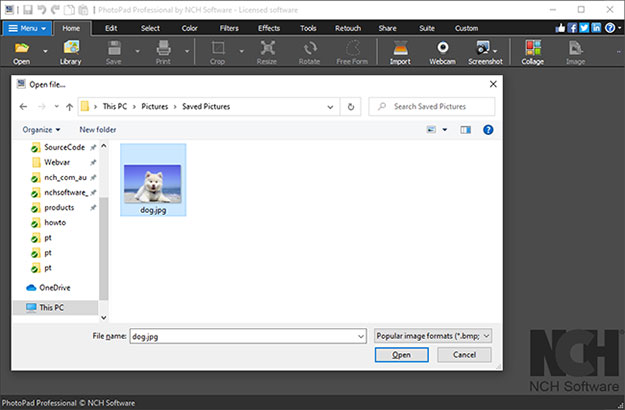Select the Resize tool icon
Screen dimensions: 625x410
(x=267, y=52)
